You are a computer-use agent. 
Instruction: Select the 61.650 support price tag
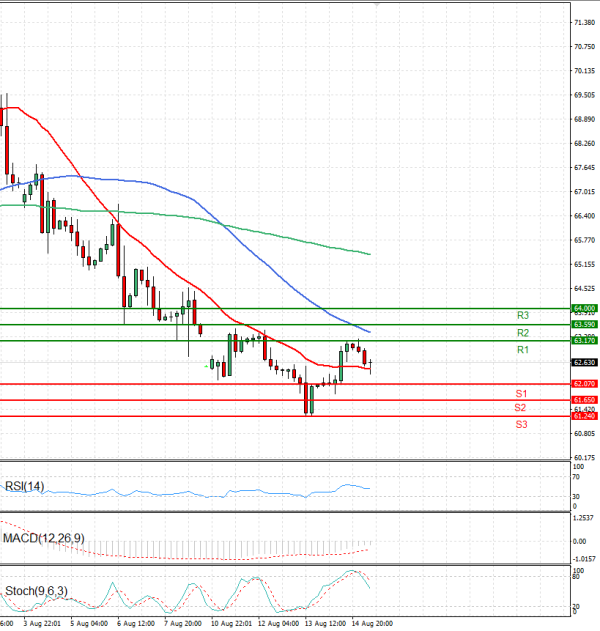pyautogui.click(x=585, y=400)
